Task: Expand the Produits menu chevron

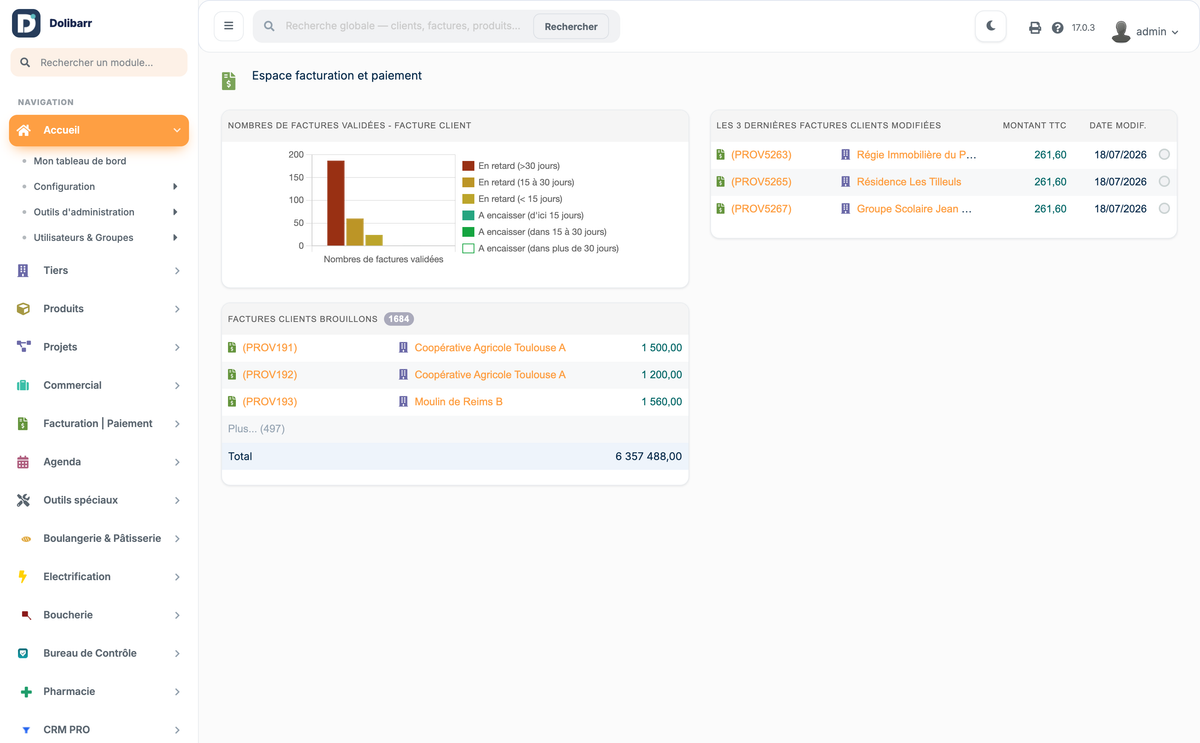Action: 177,309
